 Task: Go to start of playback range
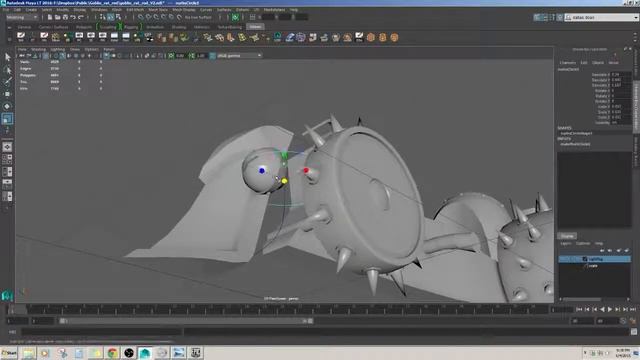pos(579,310)
